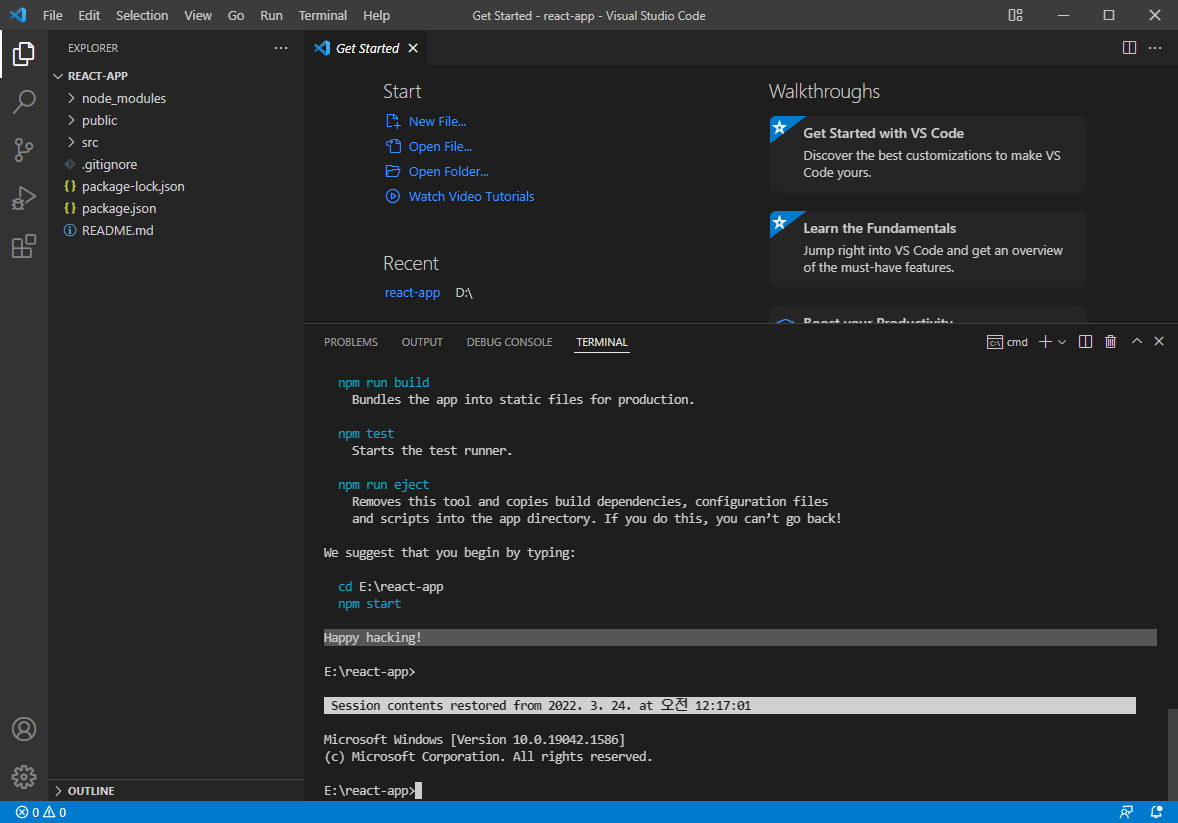Click Watch Video Tutorials link
The image size is (1178, 823).
[x=460, y=196]
